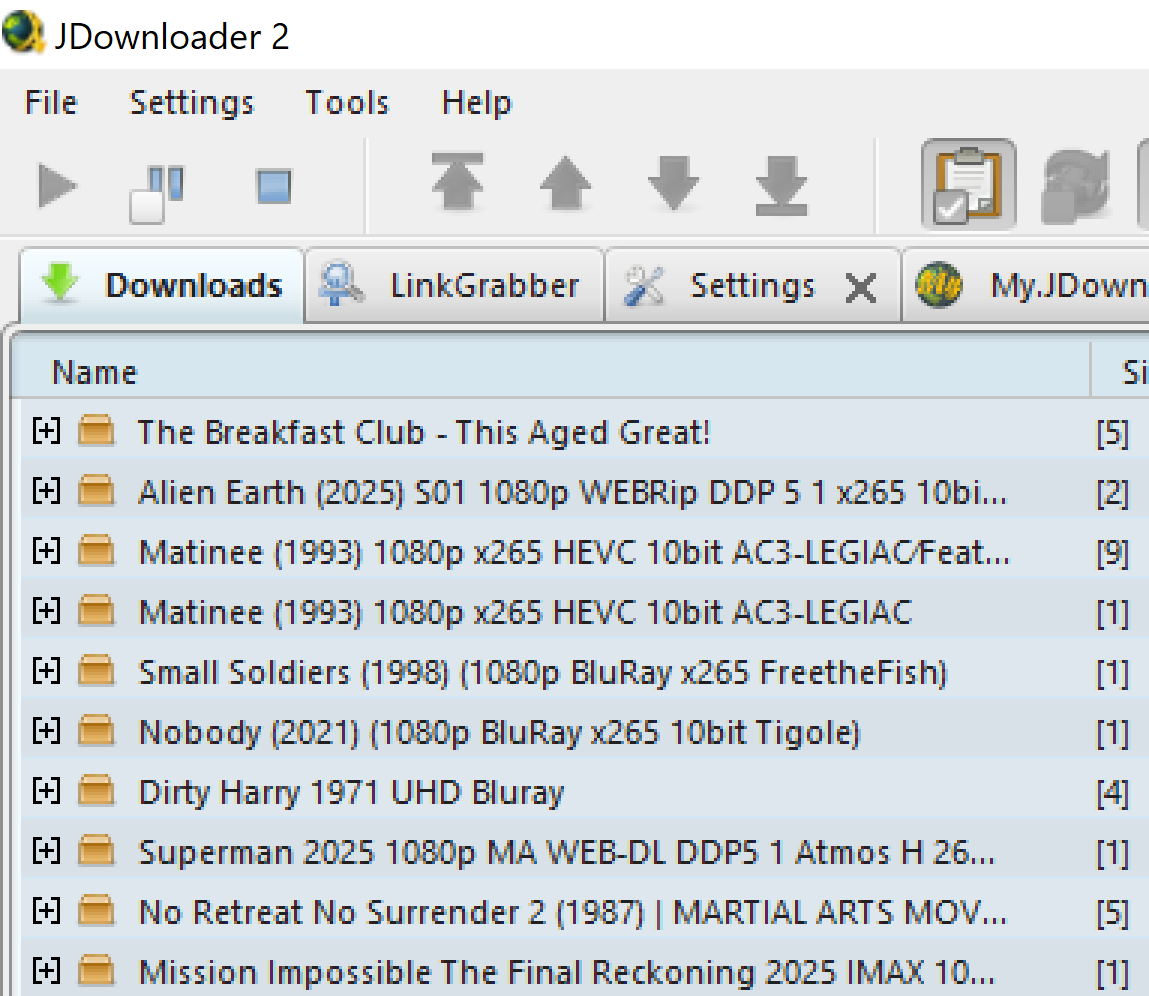The width and height of the screenshot is (1149, 996).
Task: Expand Superman 2025 package
Action: [46, 852]
